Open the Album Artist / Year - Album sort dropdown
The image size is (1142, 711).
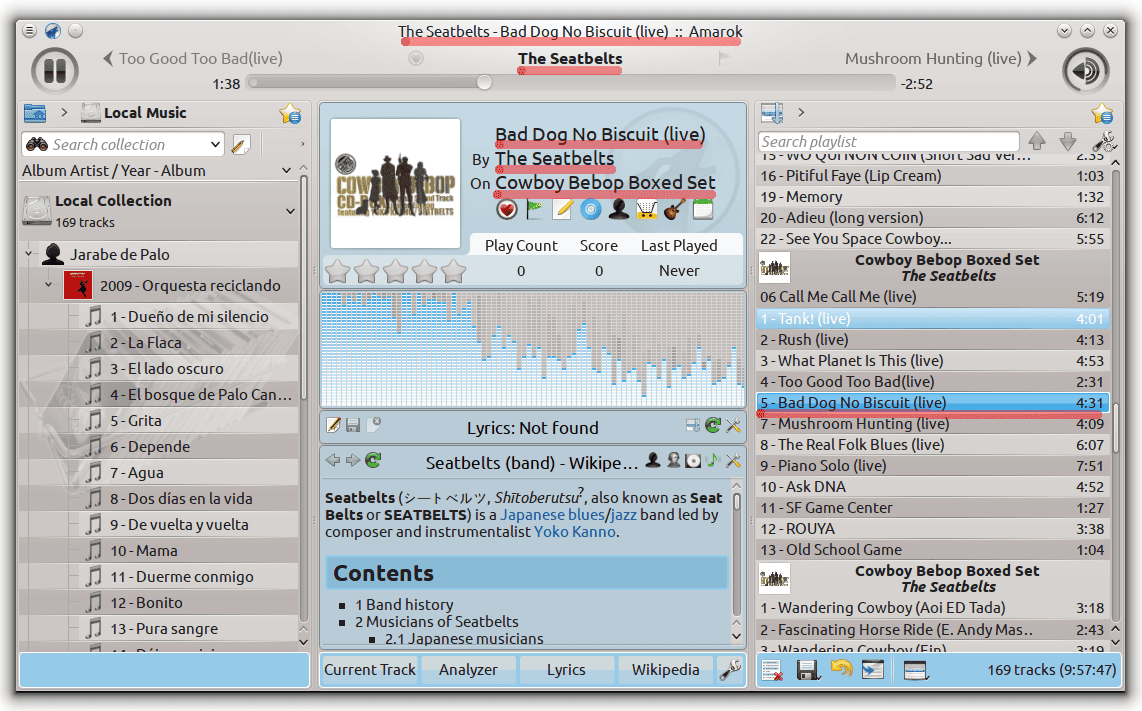coord(286,170)
